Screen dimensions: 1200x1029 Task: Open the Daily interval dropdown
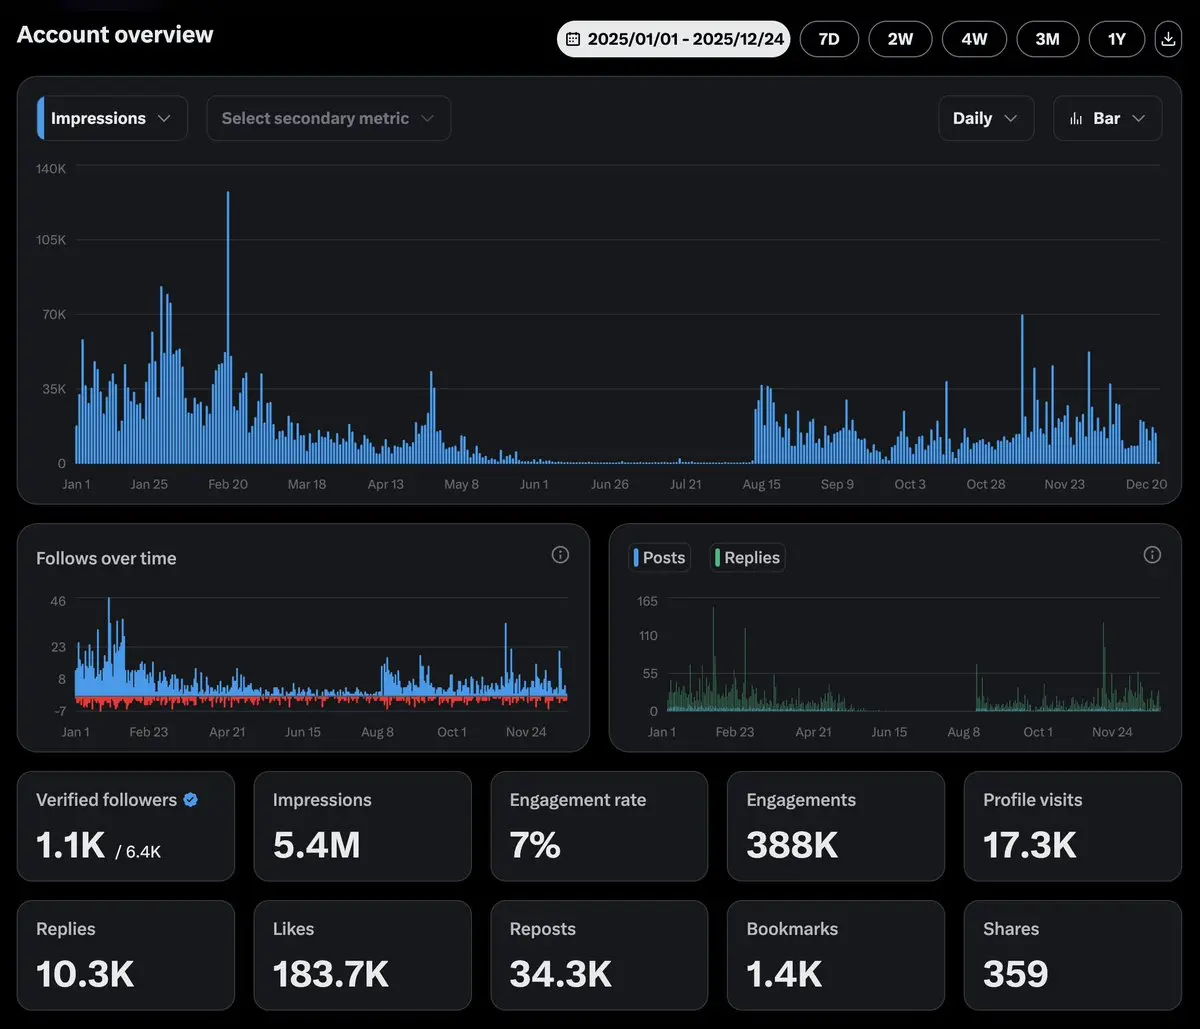pyautogui.click(x=985, y=118)
